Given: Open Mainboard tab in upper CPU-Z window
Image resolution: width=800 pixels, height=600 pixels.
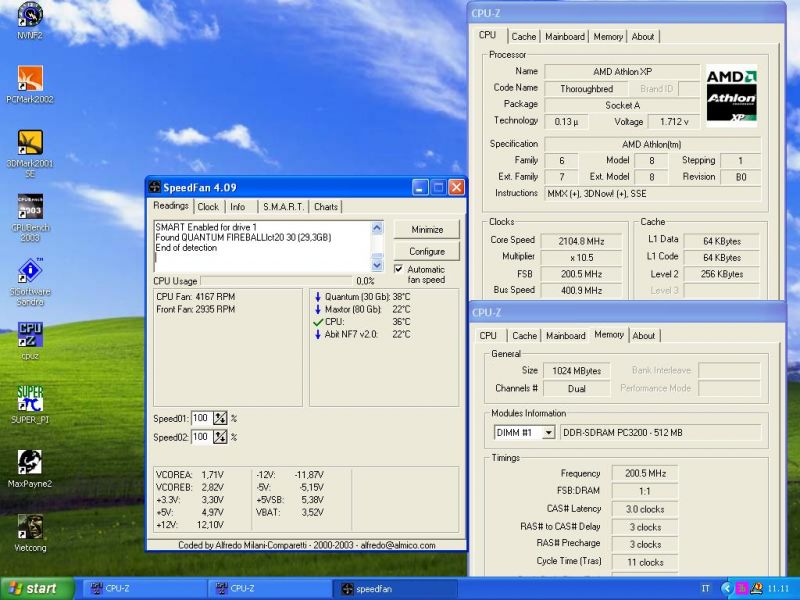Looking at the screenshot, I should pyautogui.click(x=565, y=37).
